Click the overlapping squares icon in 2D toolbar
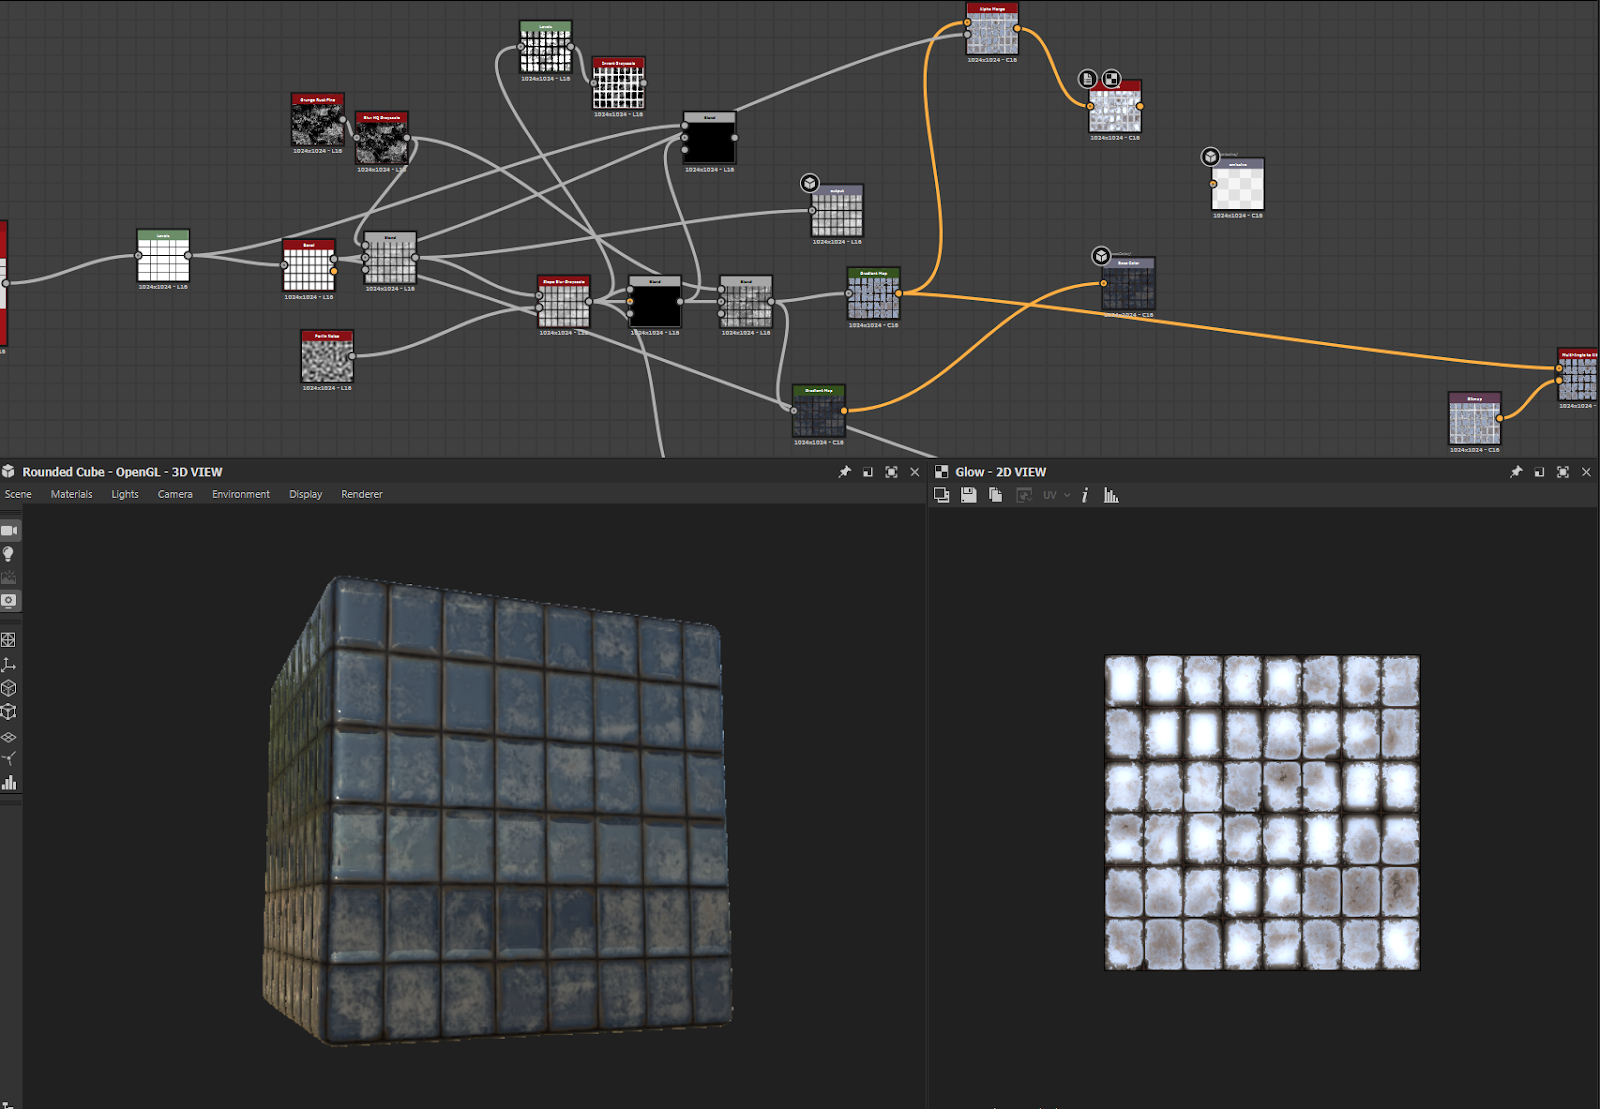The width and height of the screenshot is (1600, 1109). point(941,495)
